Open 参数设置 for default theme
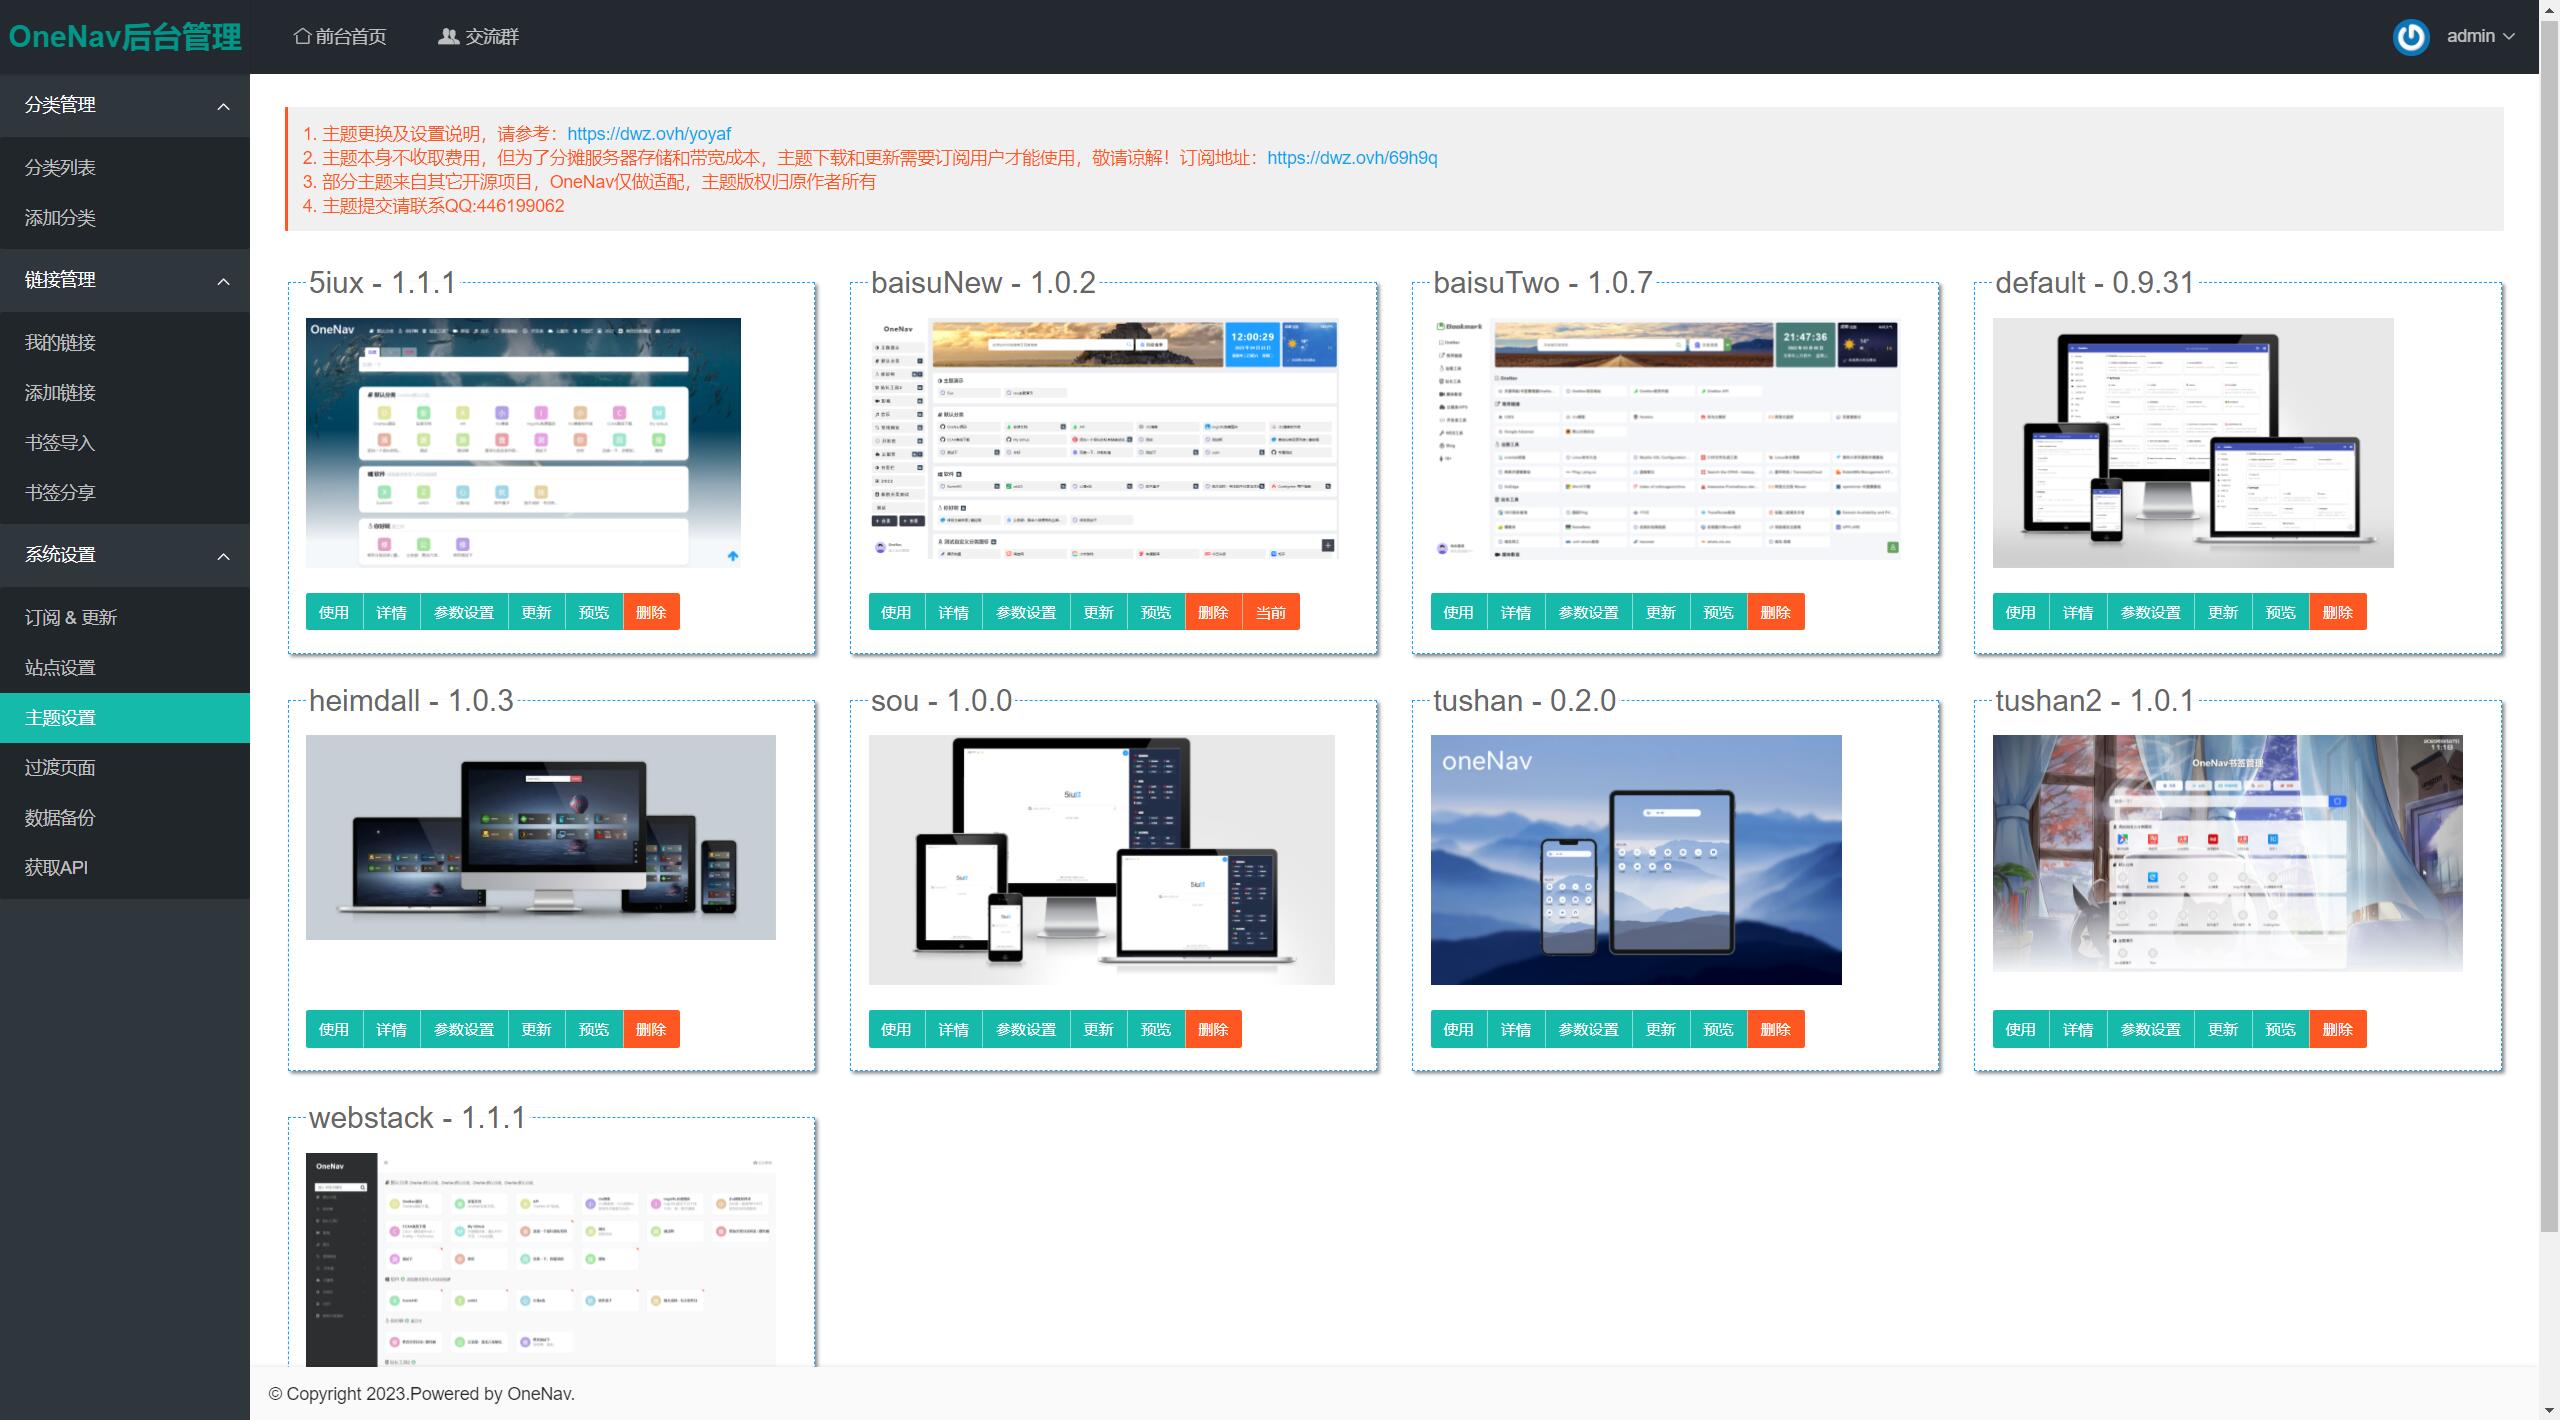 (2150, 612)
